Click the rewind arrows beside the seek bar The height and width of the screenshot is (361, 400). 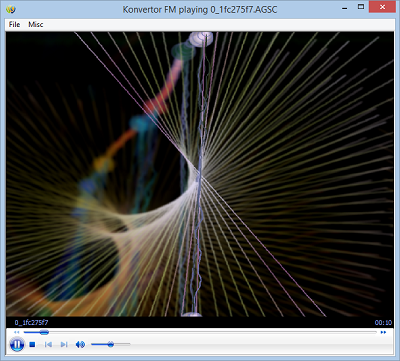(17, 332)
